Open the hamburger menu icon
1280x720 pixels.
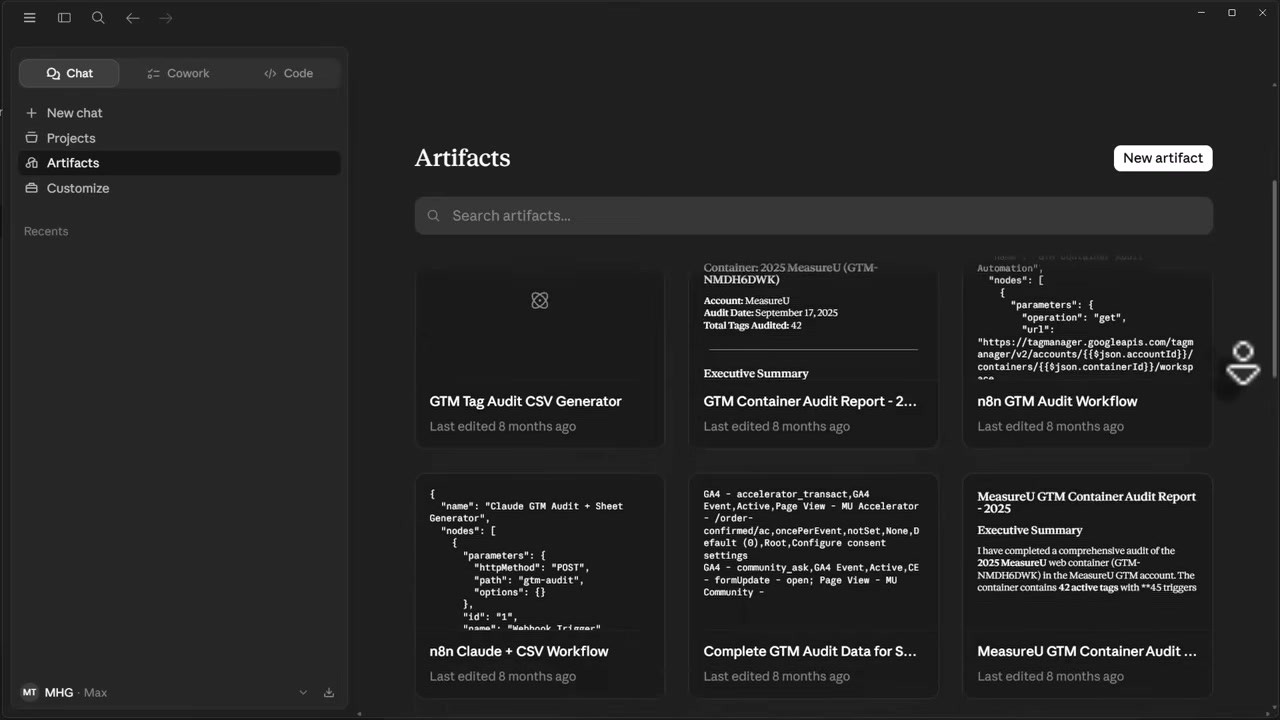click(30, 18)
